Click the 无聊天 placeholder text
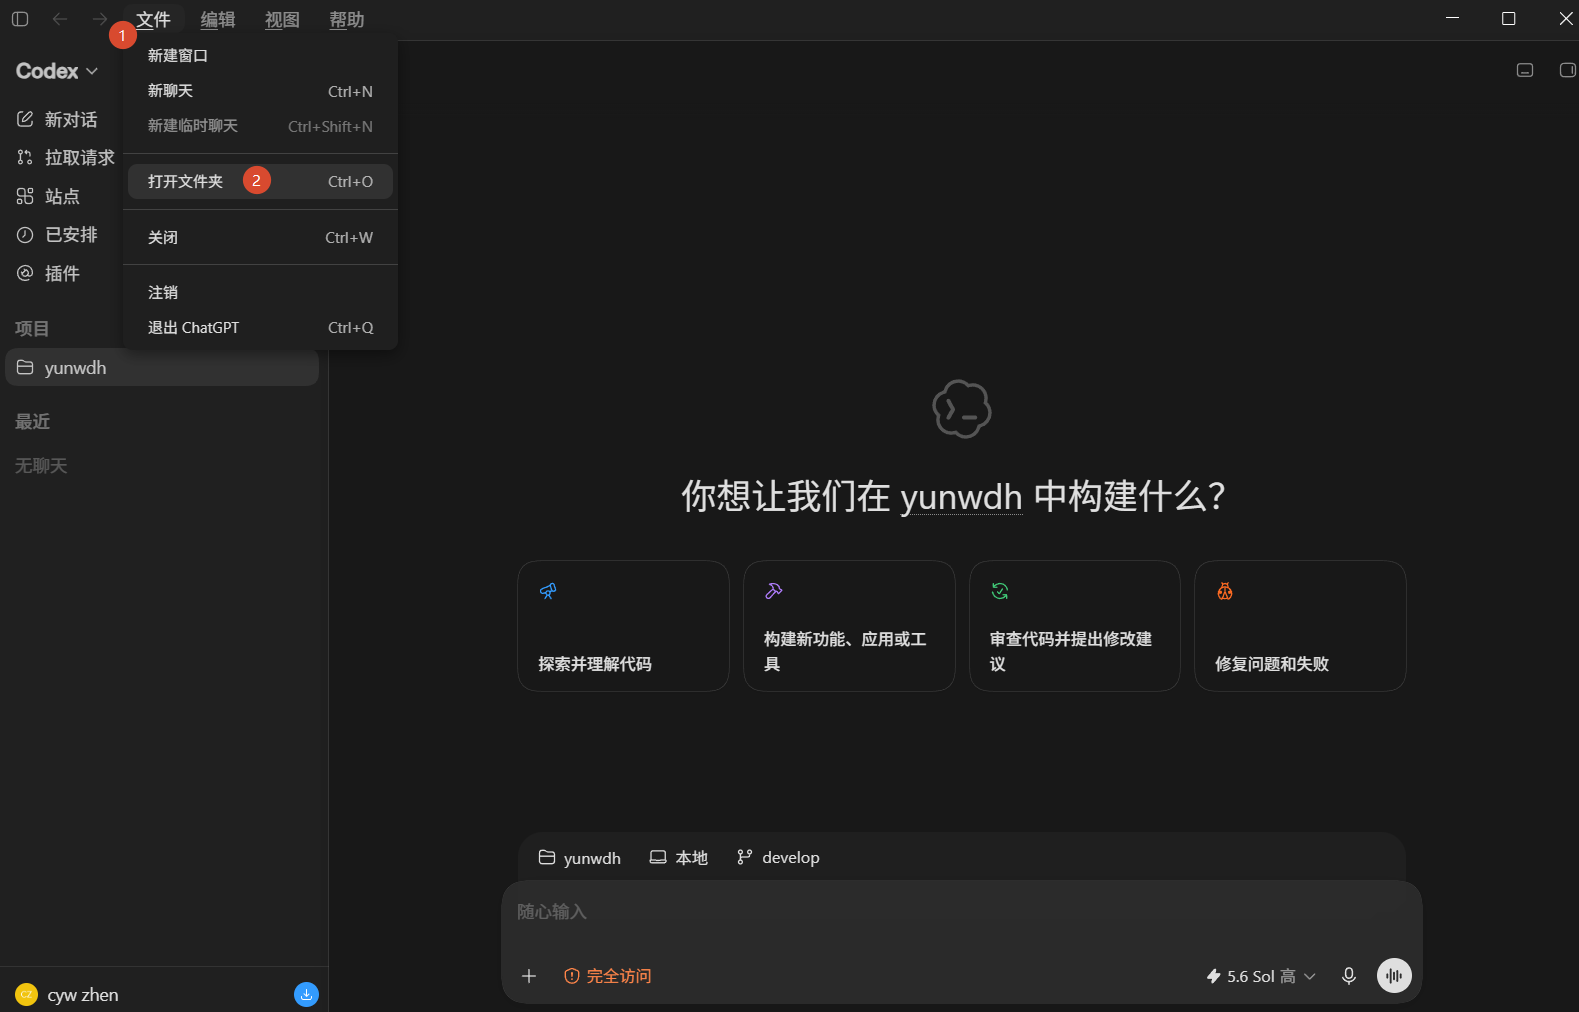The width and height of the screenshot is (1579, 1012). pyautogui.click(x=41, y=465)
